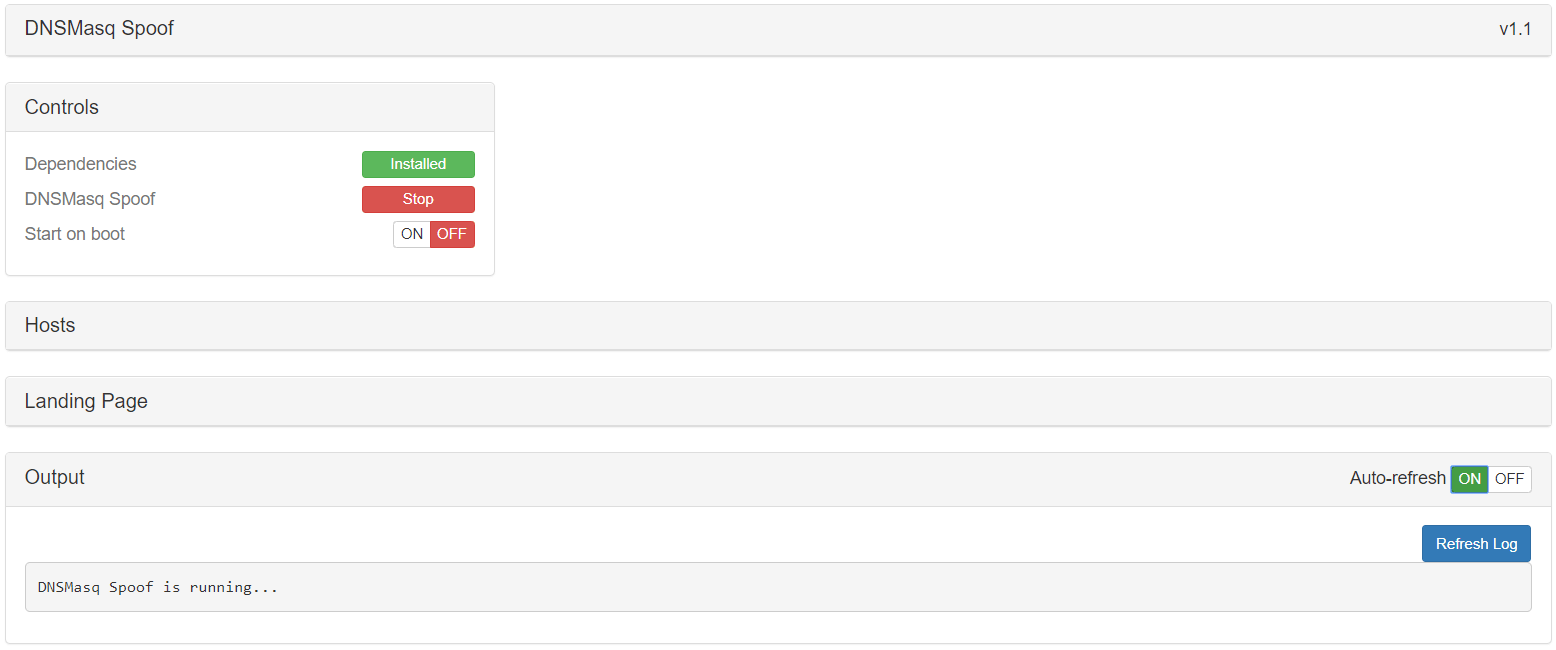Click the Start on boot label
This screenshot has width=1556, height=650.
[75, 234]
